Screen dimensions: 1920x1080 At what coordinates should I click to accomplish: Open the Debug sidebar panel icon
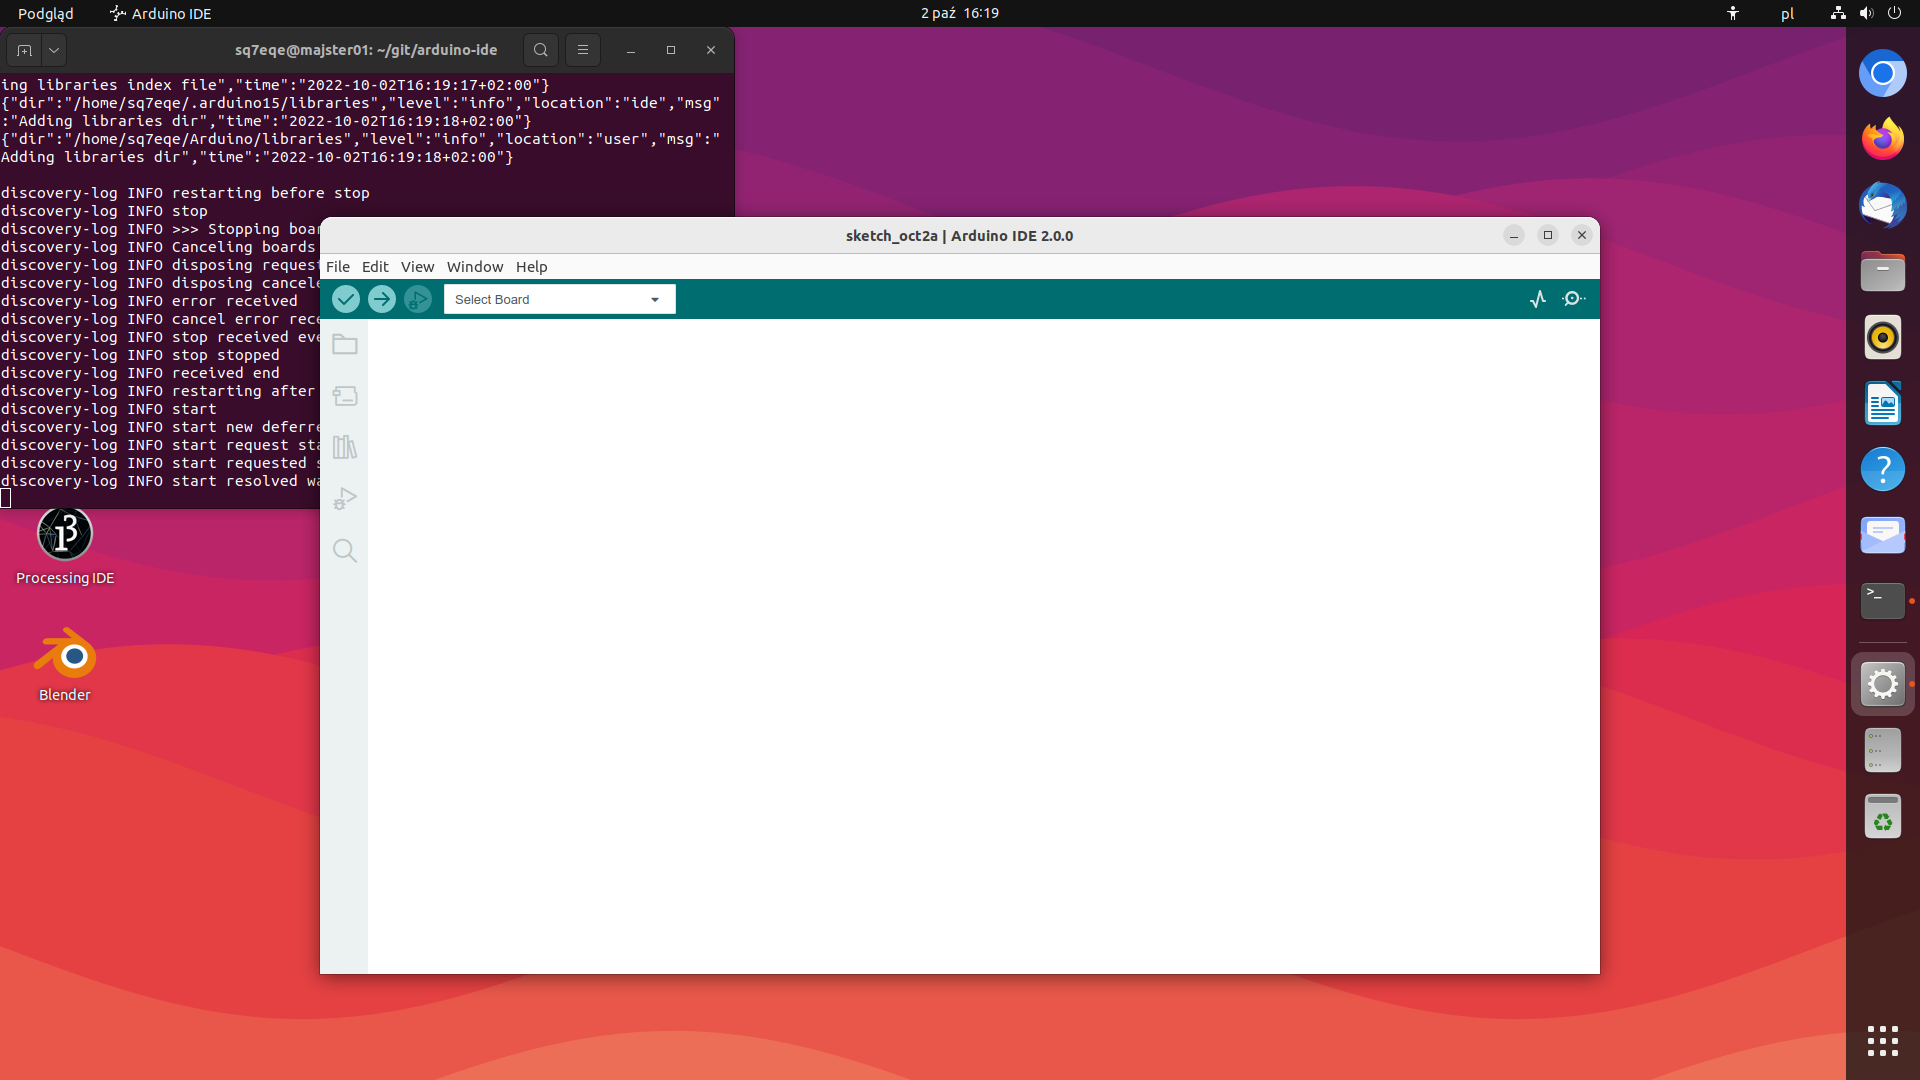click(x=345, y=499)
